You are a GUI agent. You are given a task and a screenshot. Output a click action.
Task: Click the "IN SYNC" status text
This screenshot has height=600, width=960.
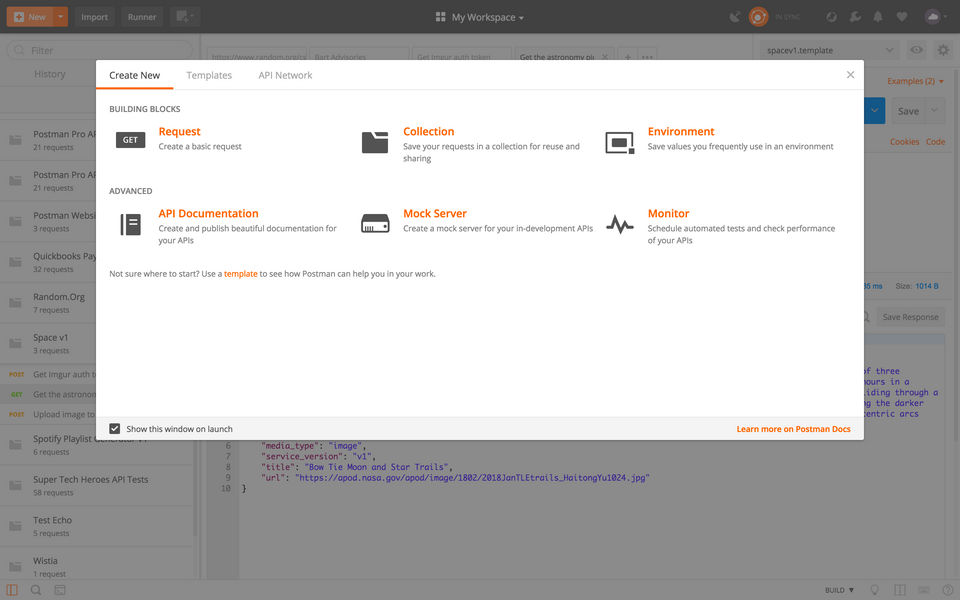point(787,17)
